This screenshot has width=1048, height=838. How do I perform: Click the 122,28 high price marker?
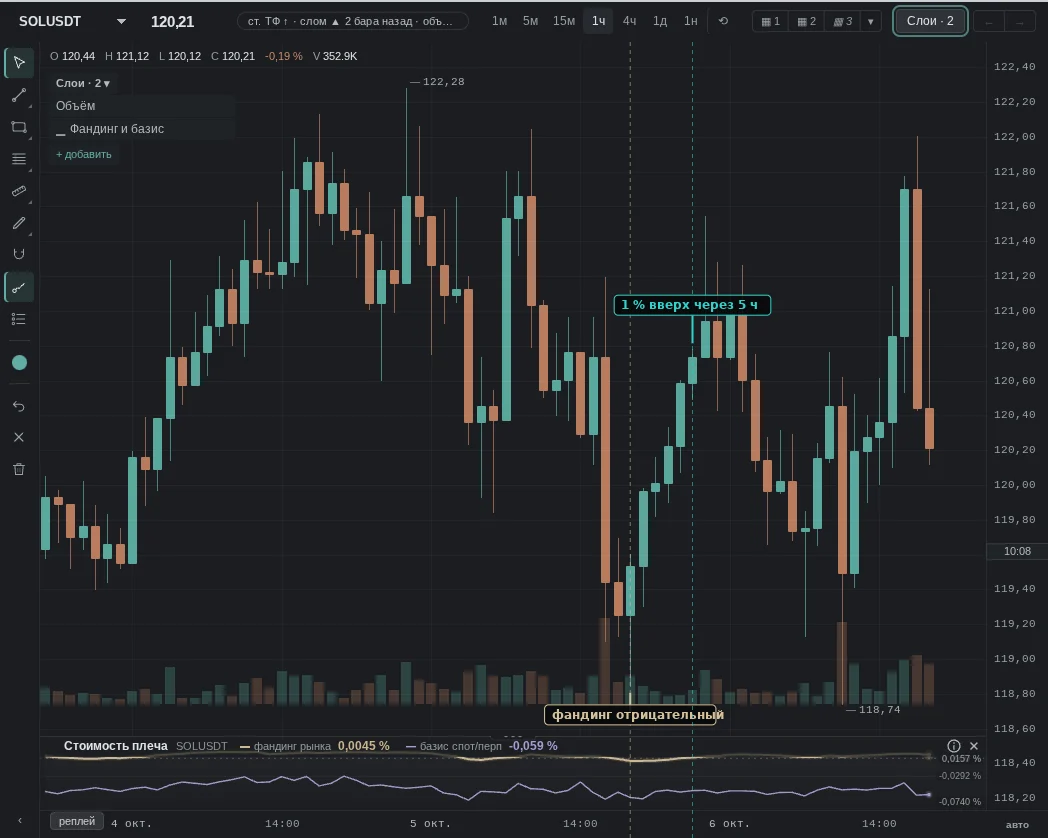point(443,82)
